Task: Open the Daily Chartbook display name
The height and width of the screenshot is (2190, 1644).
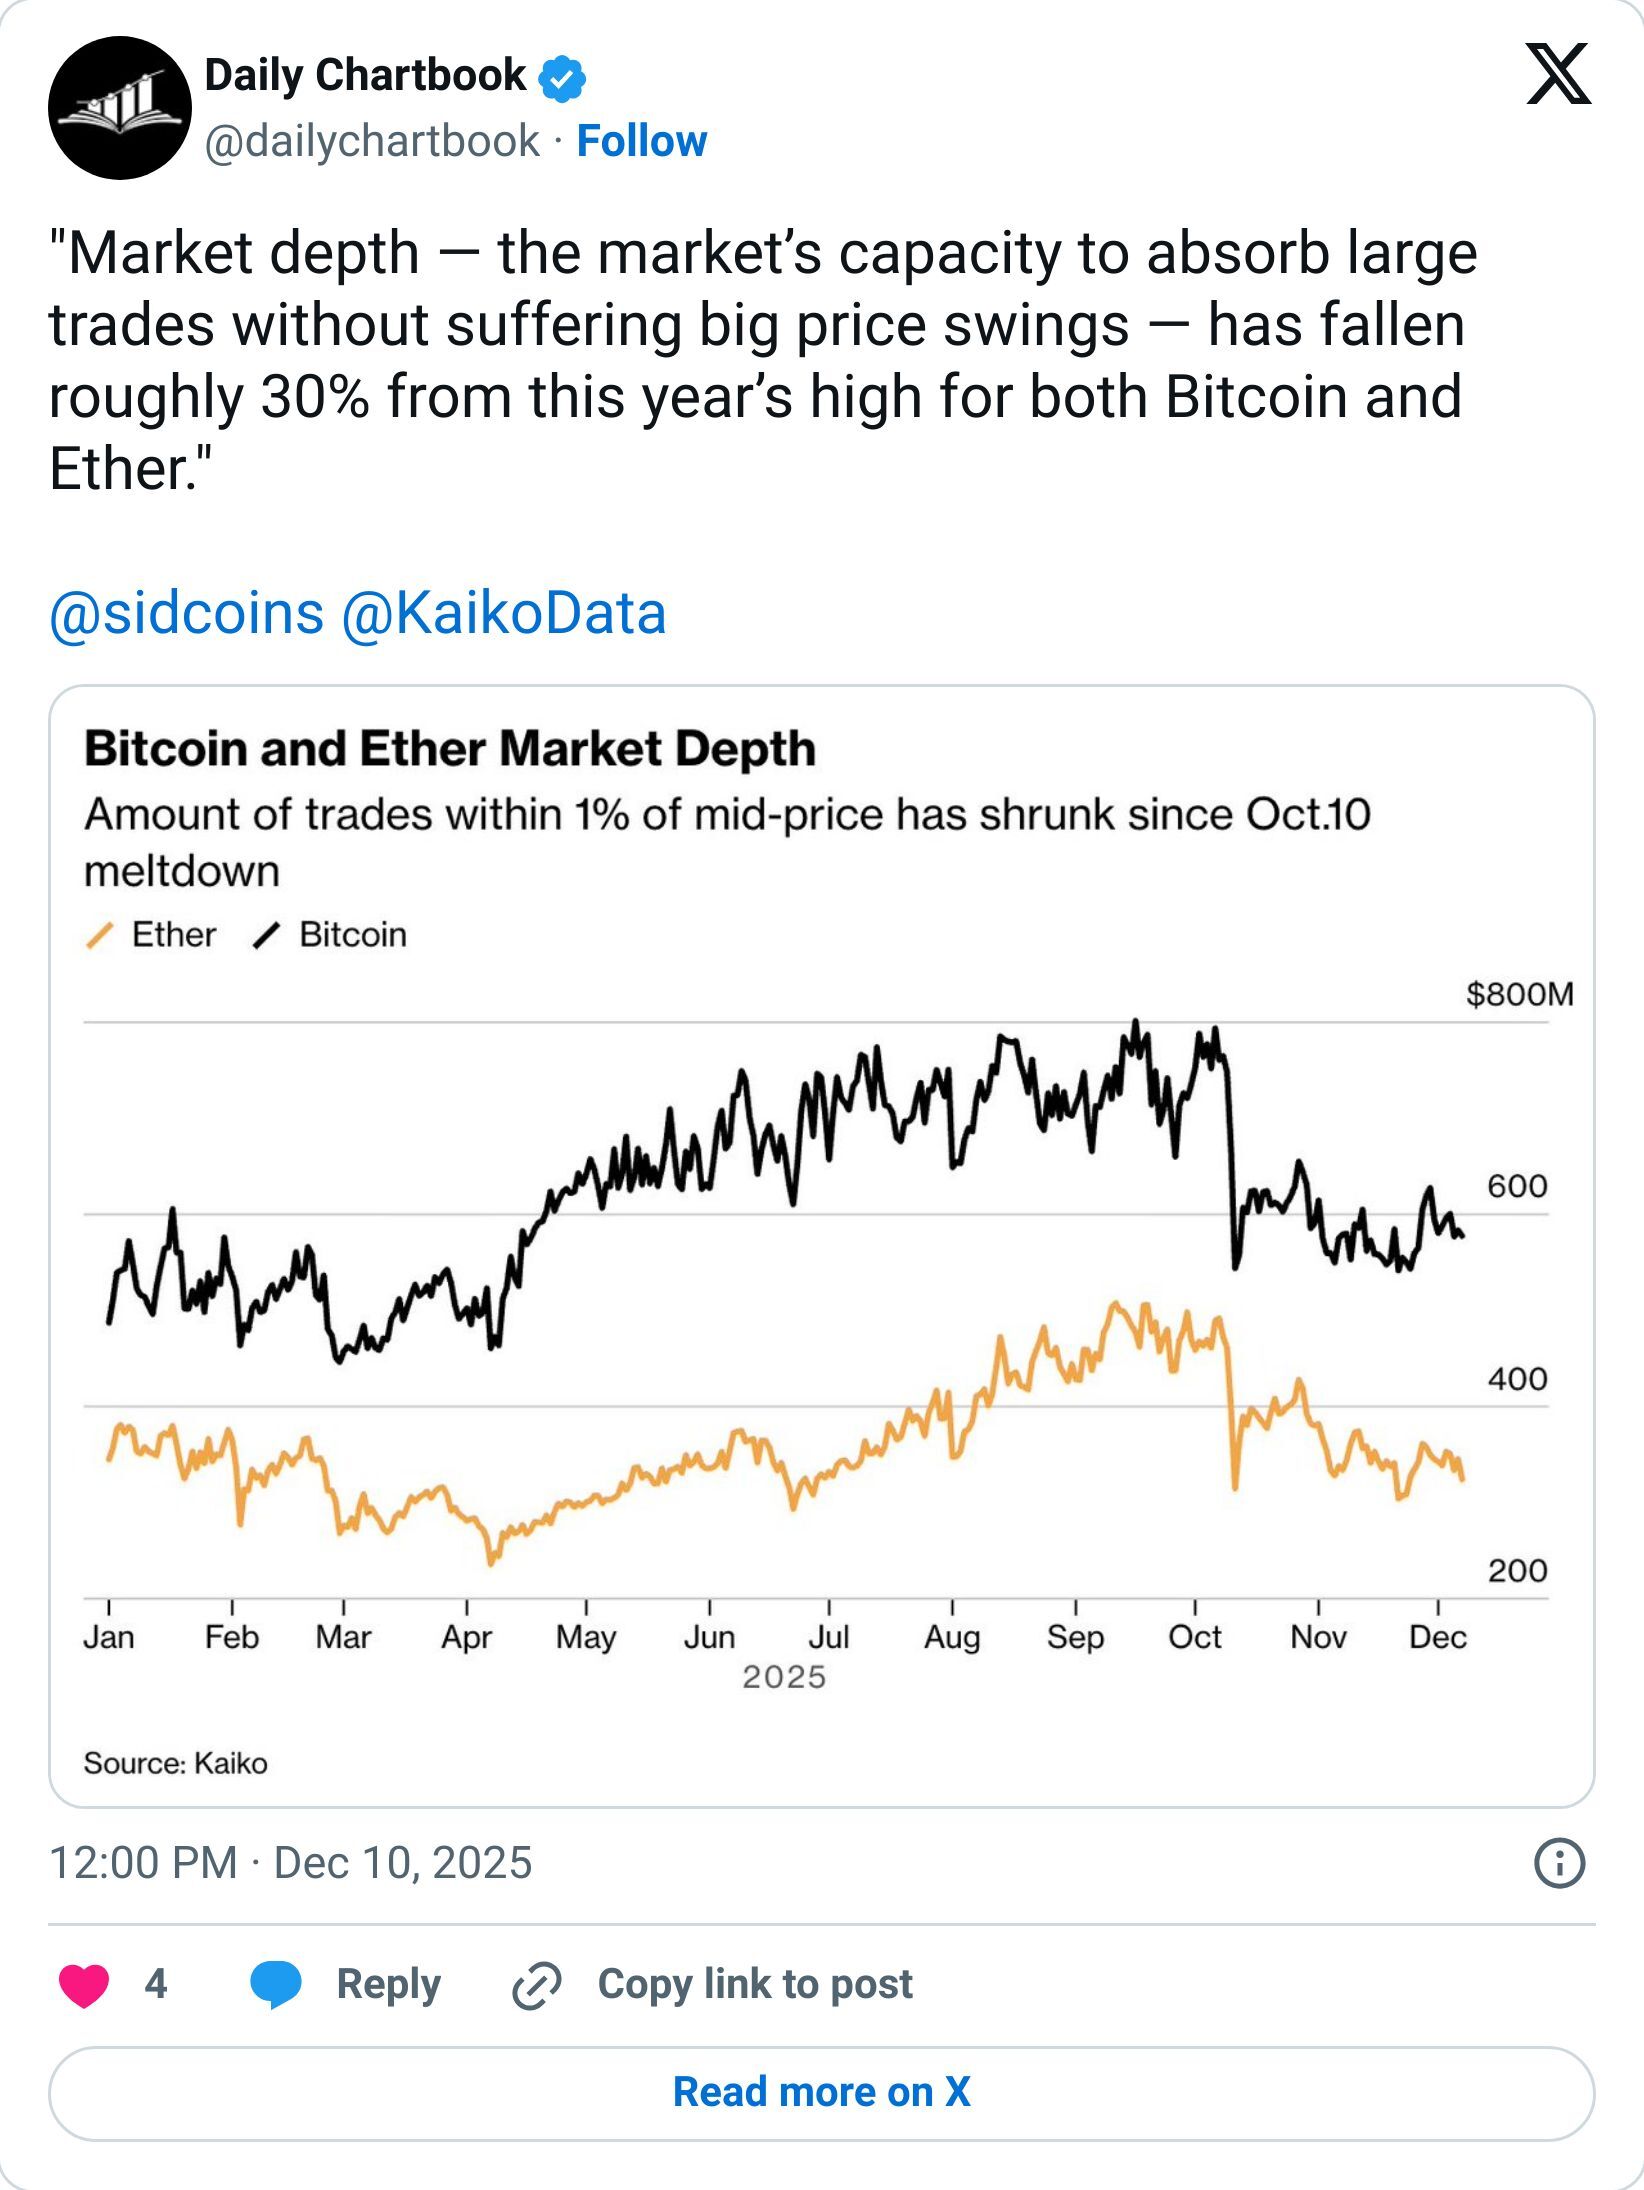Action: tap(365, 76)
